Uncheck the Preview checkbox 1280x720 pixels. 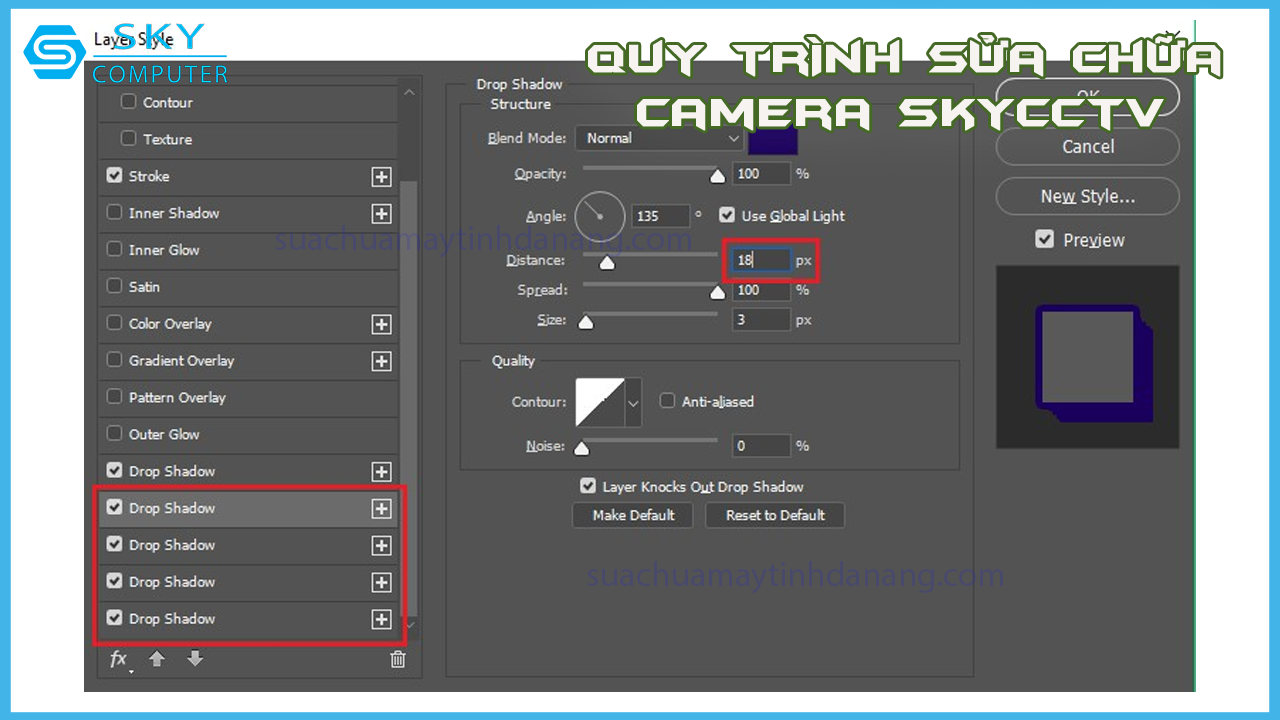[x=1045, y=239]
